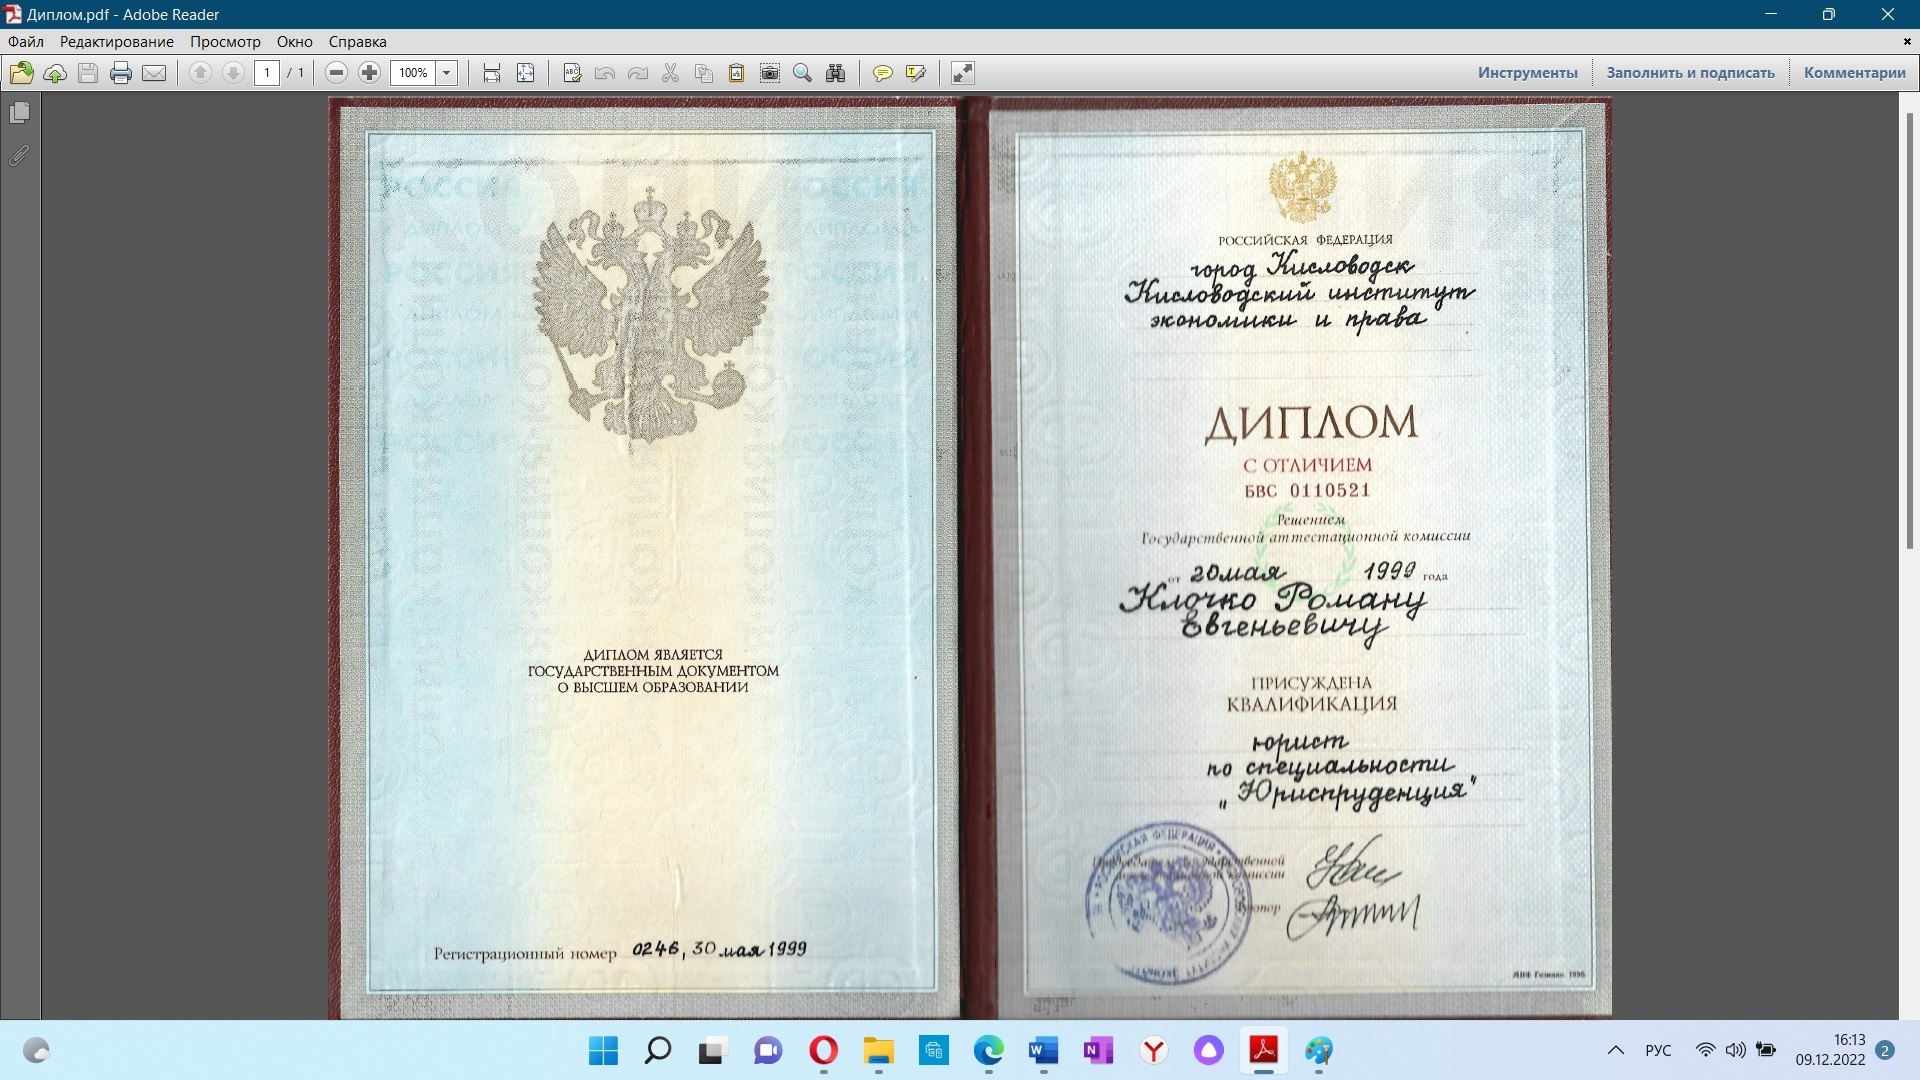Zoom in with the plus button

coord(369,73)
